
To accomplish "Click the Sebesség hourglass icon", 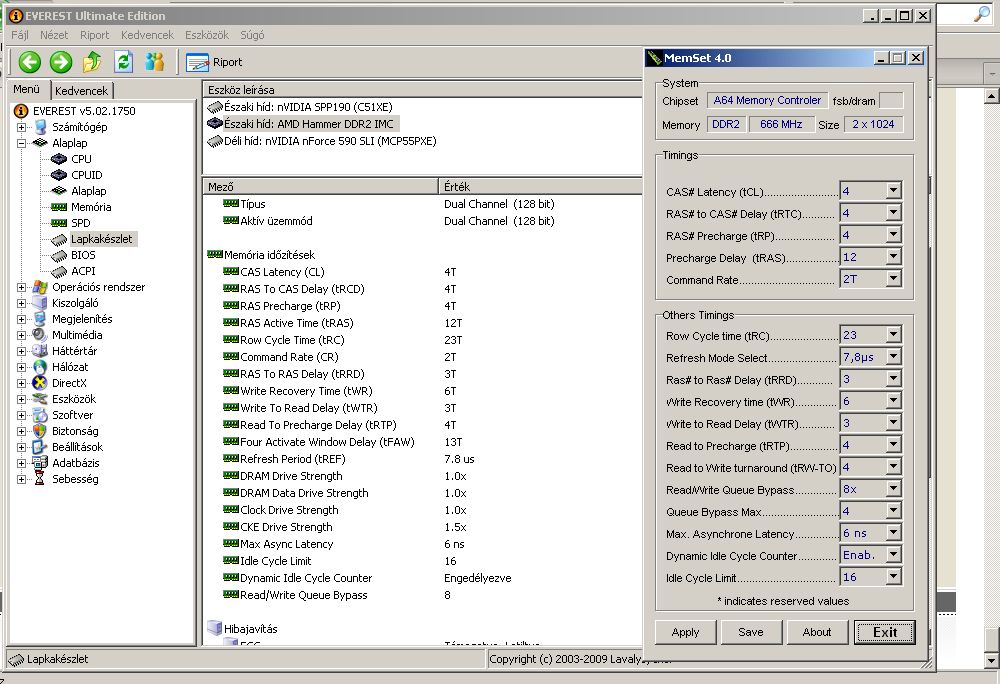I will [40, 479].
